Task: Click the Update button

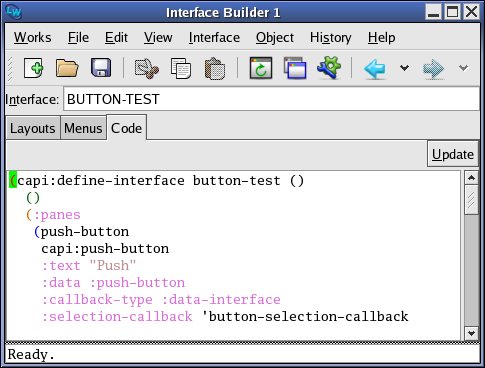Action: coord(453,154)
